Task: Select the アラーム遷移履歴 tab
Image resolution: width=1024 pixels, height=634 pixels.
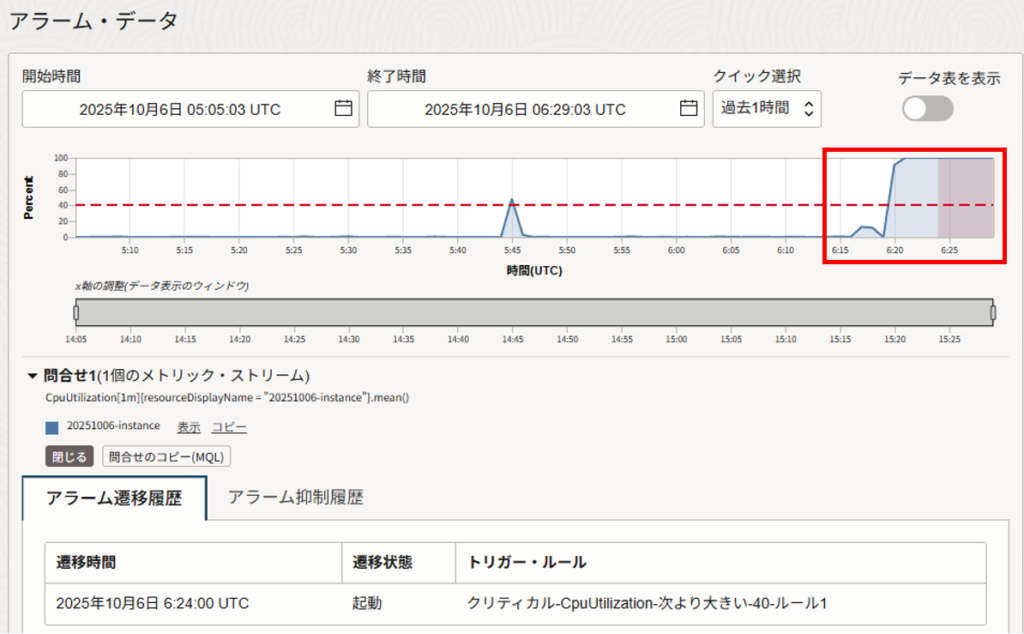Action: [114, 498]
